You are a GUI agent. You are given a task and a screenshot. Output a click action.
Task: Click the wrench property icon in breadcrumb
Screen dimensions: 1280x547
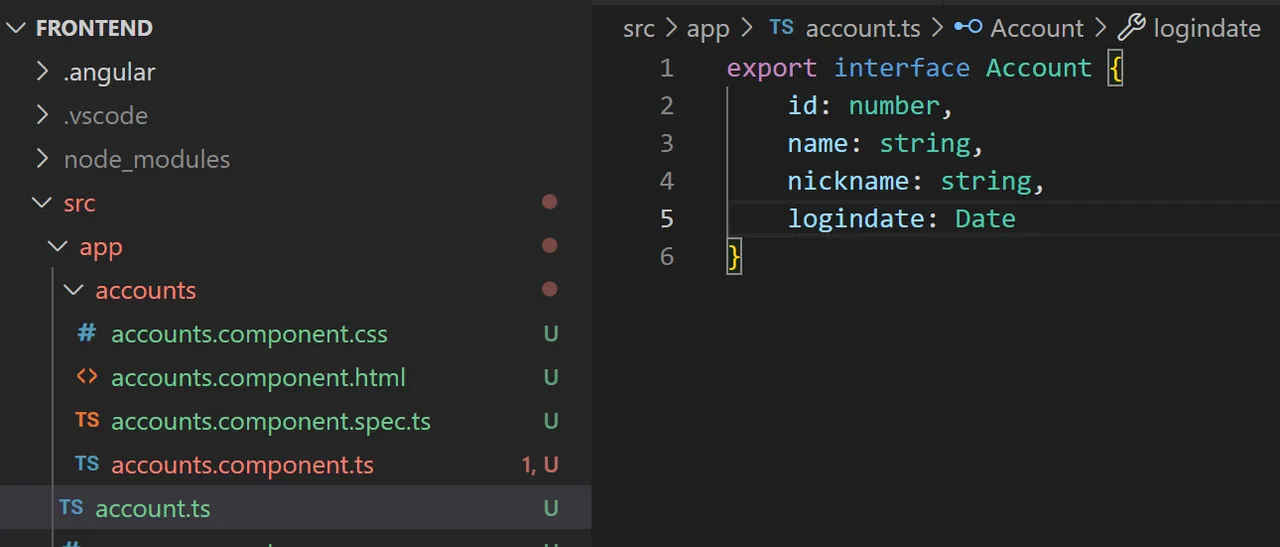[1131, 27]
